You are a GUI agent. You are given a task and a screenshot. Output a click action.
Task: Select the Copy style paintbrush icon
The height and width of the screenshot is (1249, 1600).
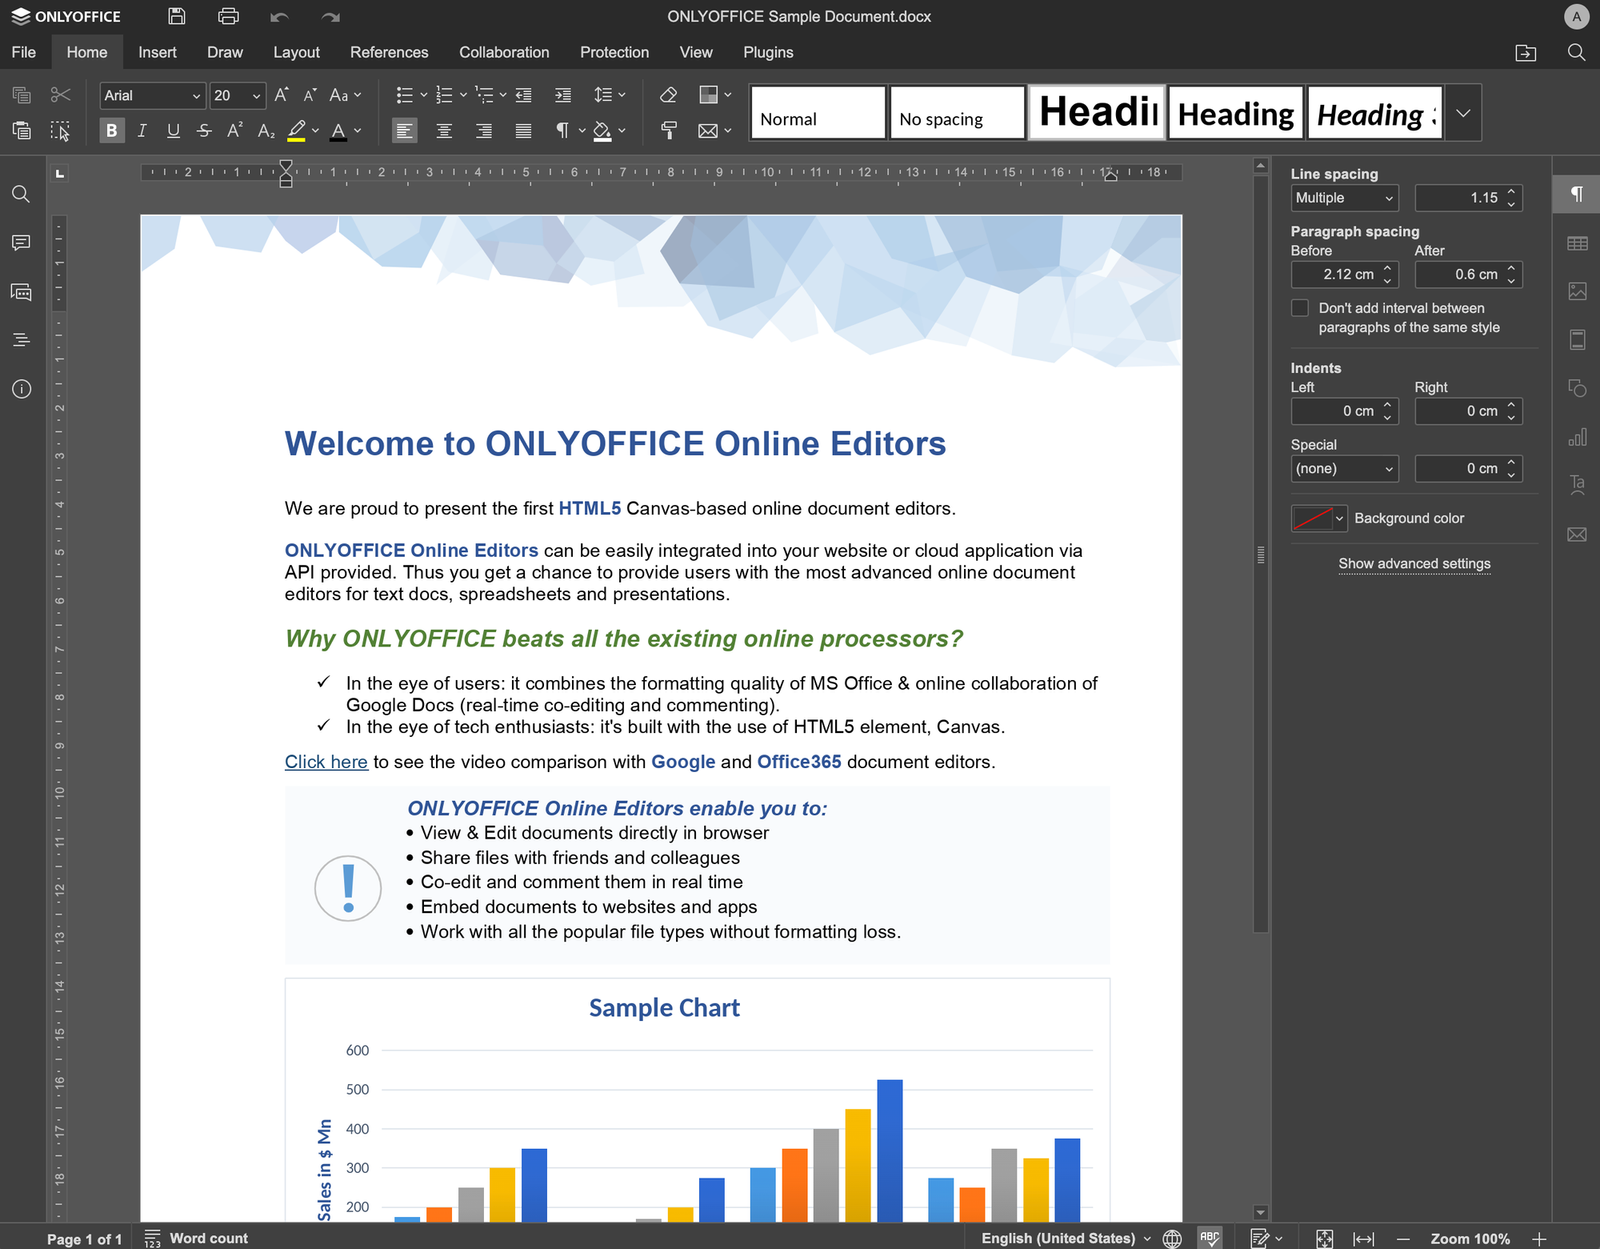[669, 130]
